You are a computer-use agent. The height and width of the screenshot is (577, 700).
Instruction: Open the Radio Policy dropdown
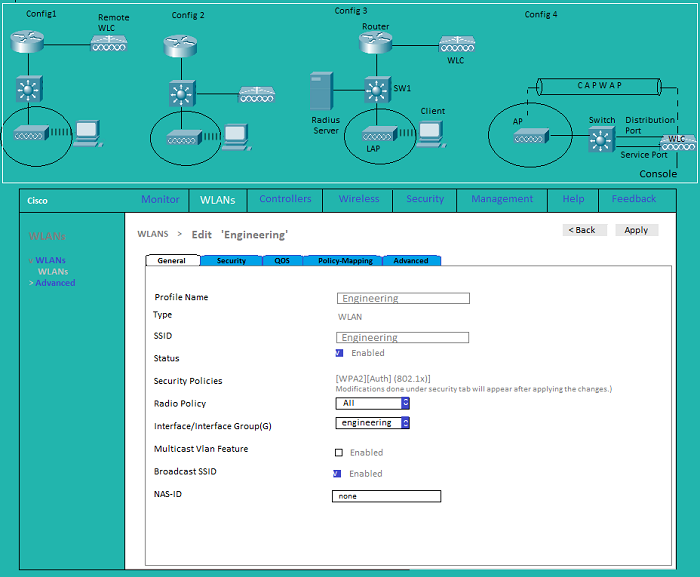click(x=372, y=403)
